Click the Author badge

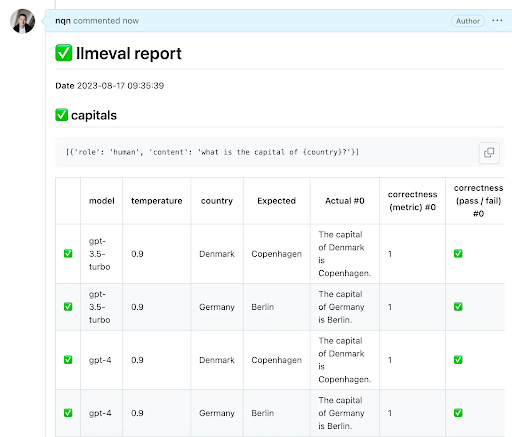[x=468, y=21]
